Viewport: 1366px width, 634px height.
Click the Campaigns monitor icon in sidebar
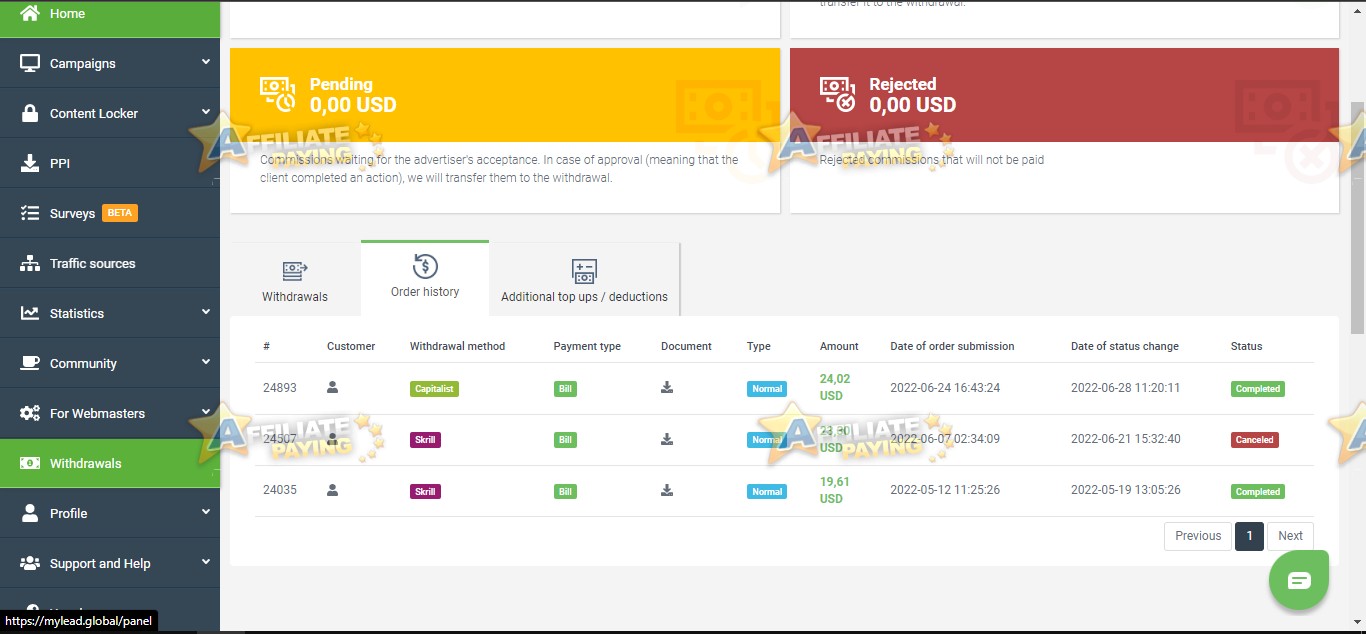click(28, 62)
